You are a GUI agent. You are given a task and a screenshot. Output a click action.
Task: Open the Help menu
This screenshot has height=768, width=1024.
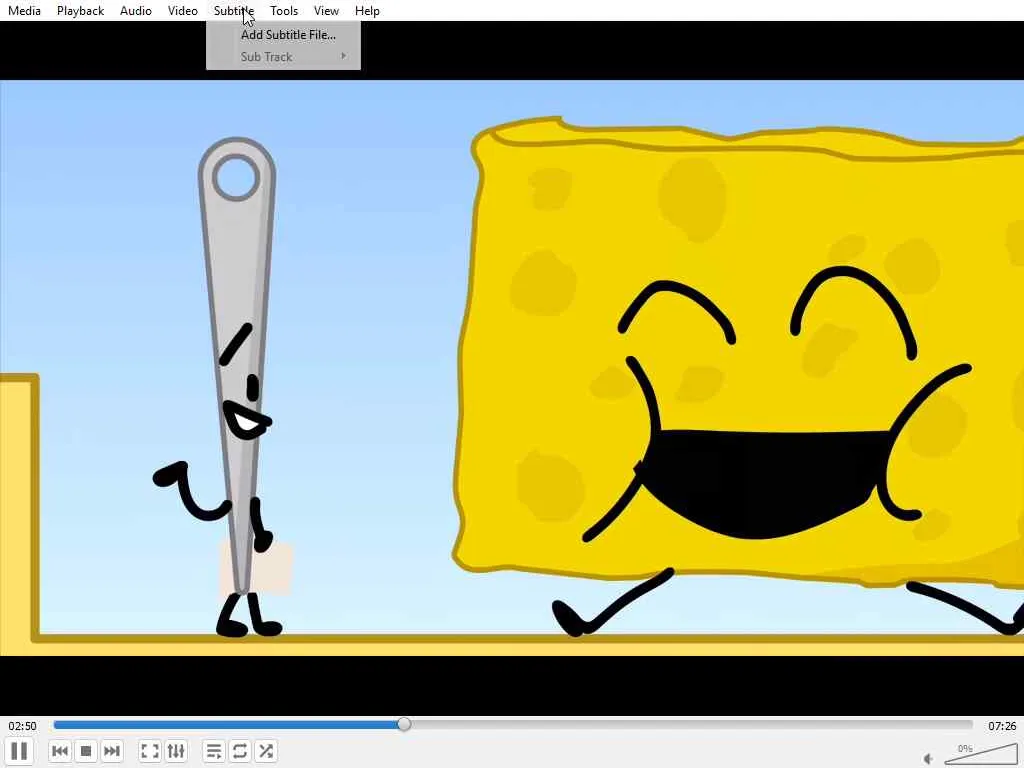coord(367,10)
